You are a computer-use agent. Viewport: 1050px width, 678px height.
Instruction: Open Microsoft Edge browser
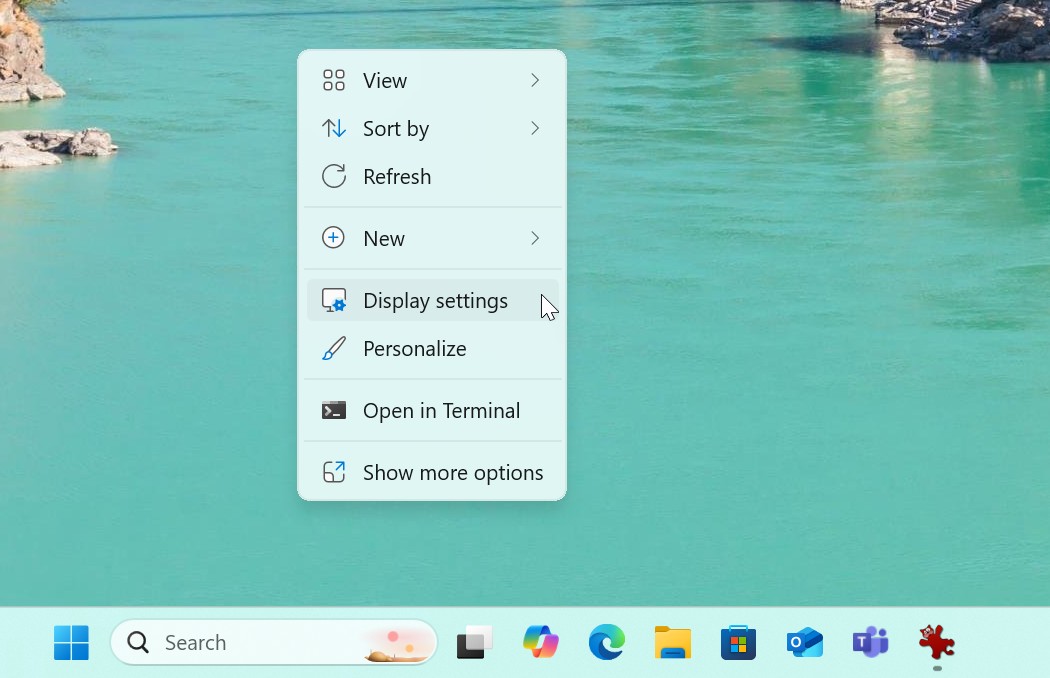pyautogui.click(x=606, y=642)
